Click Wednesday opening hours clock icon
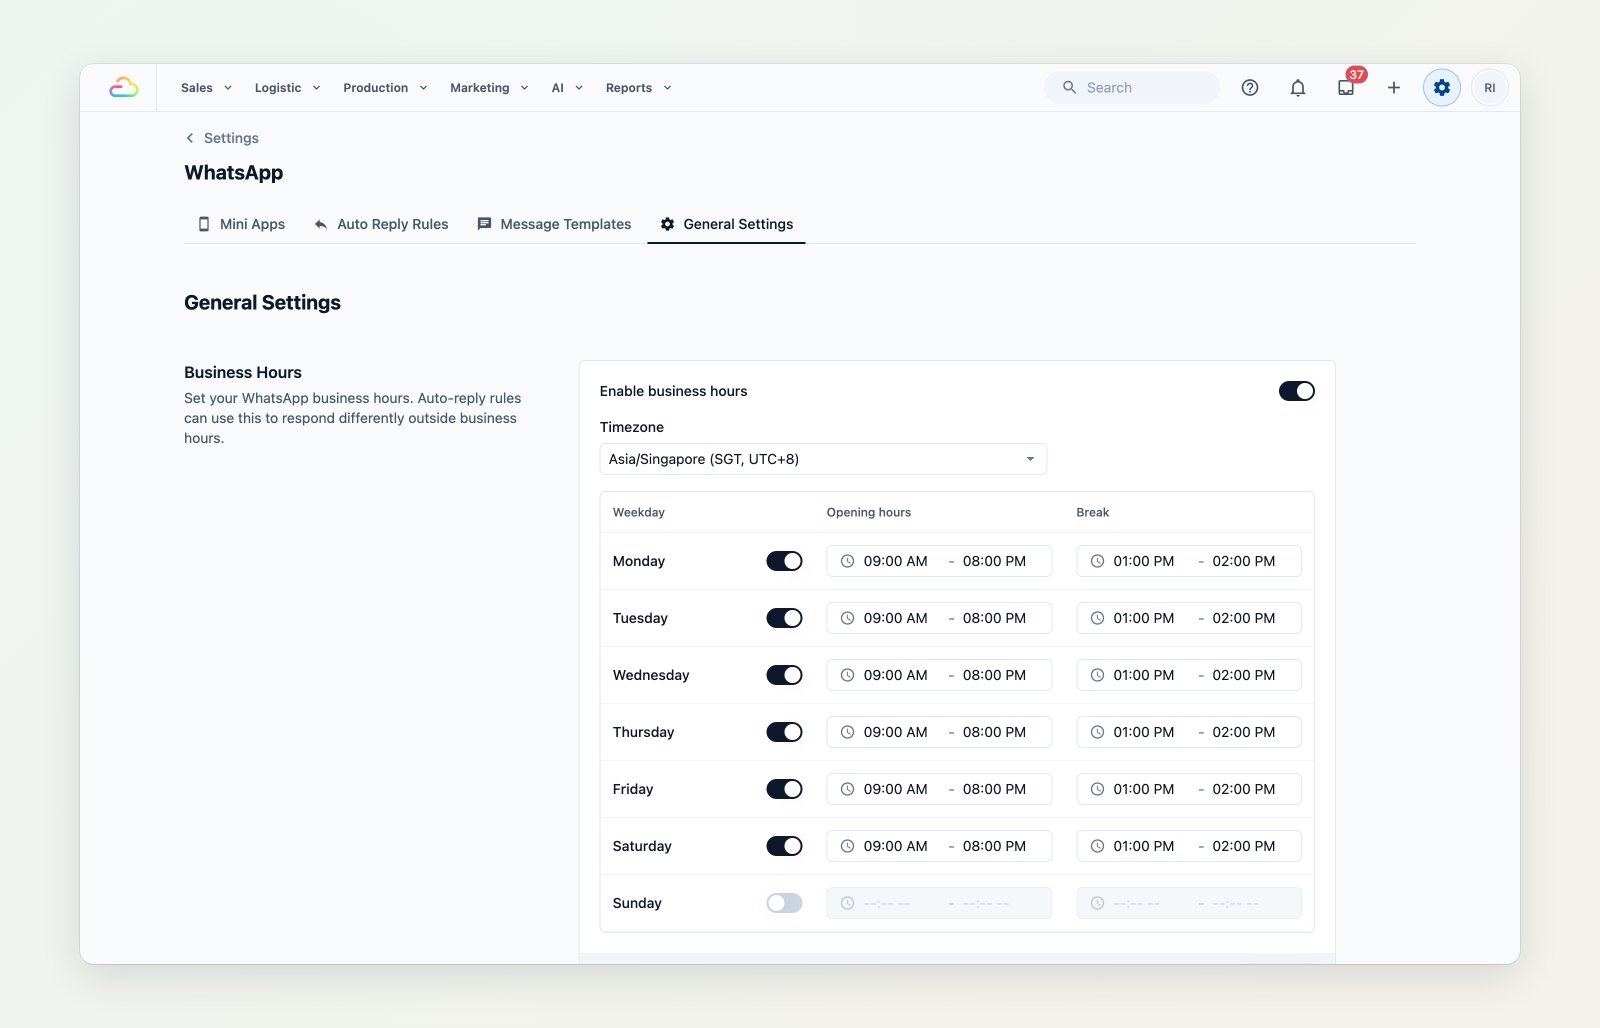Screen dimensions: 1600x1028 847,675
